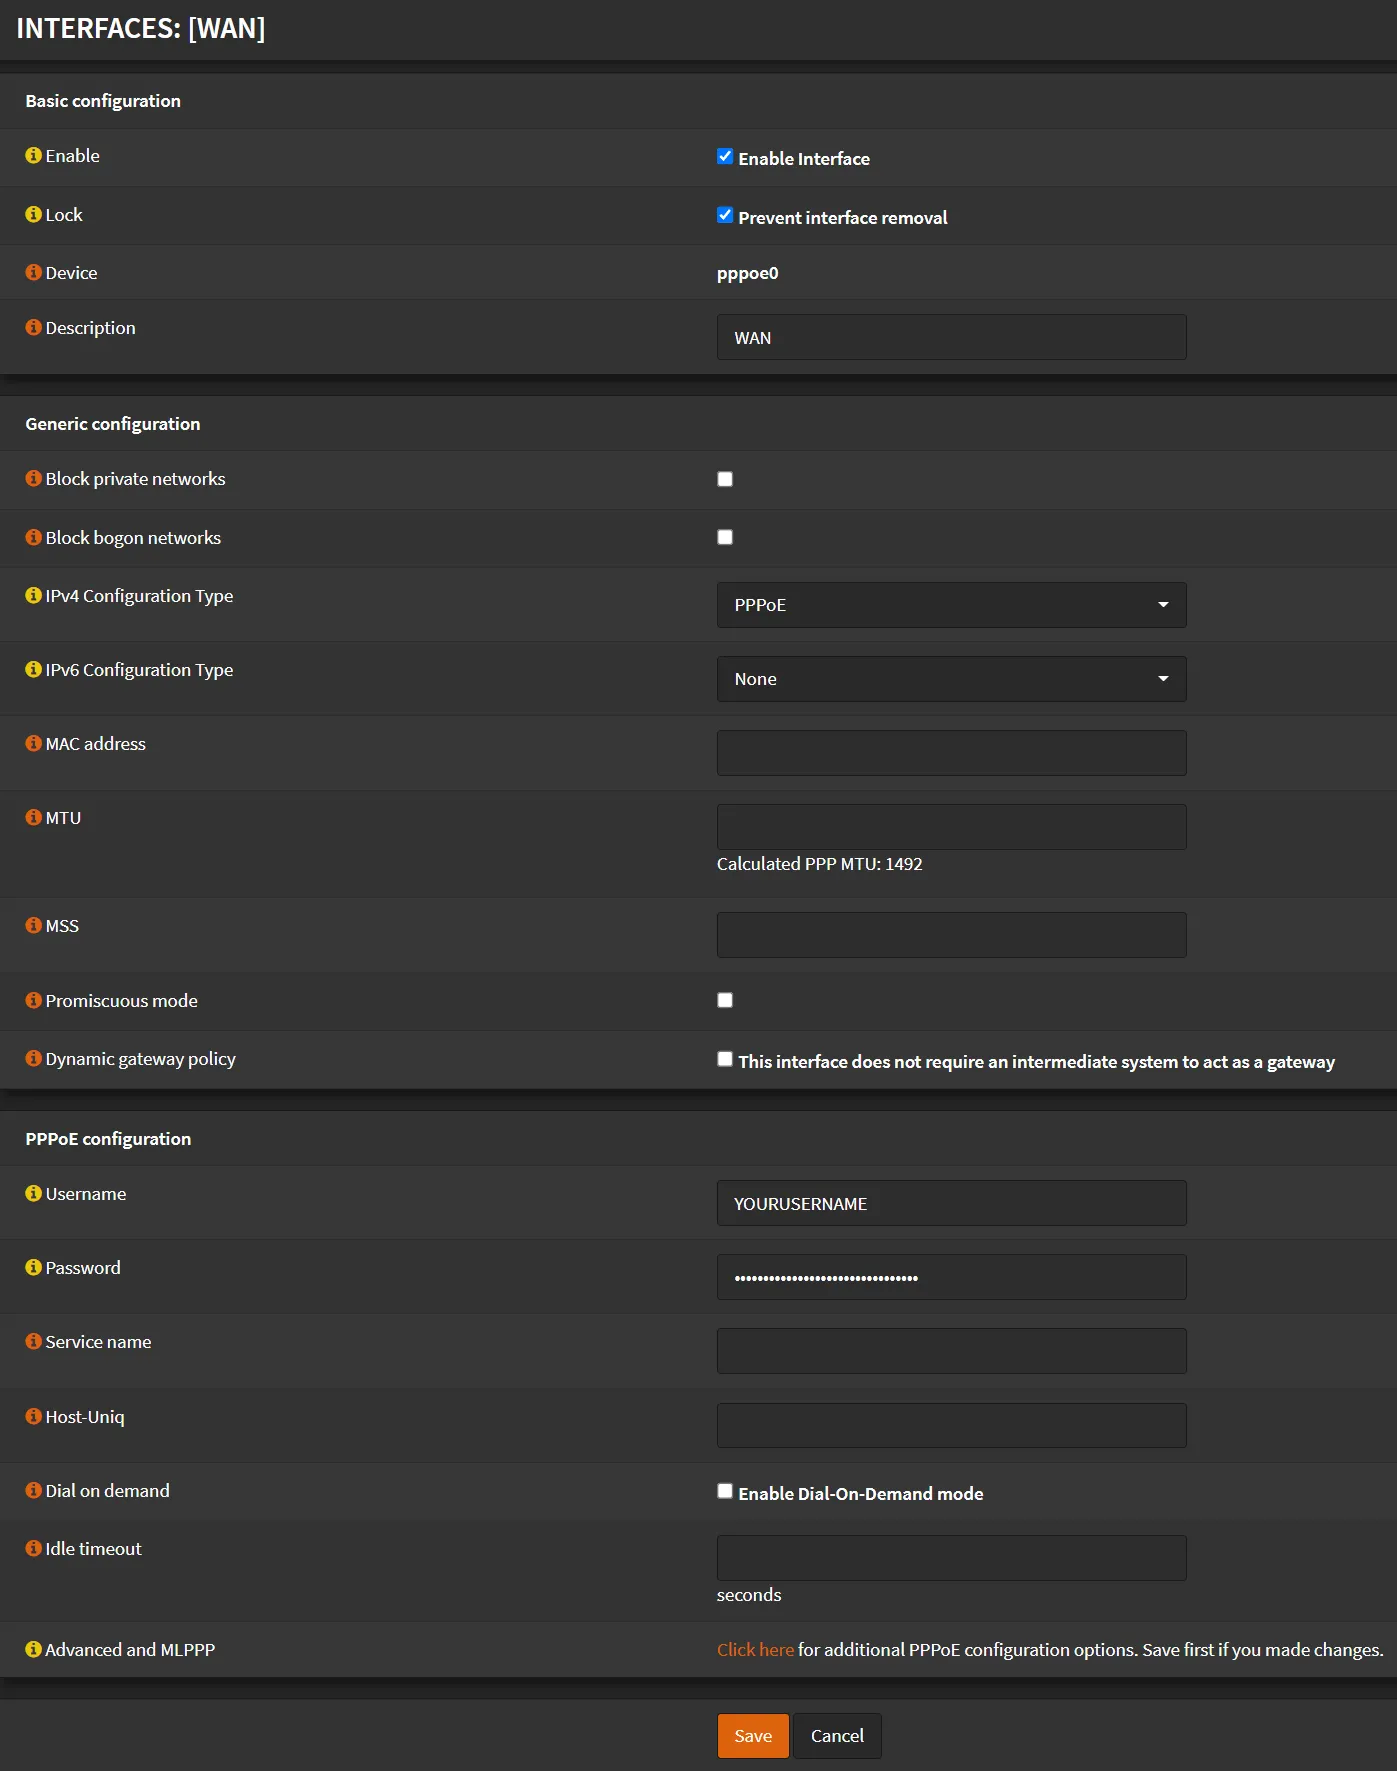Edit the Username field YOURUSERNAME

[951, 1203]
